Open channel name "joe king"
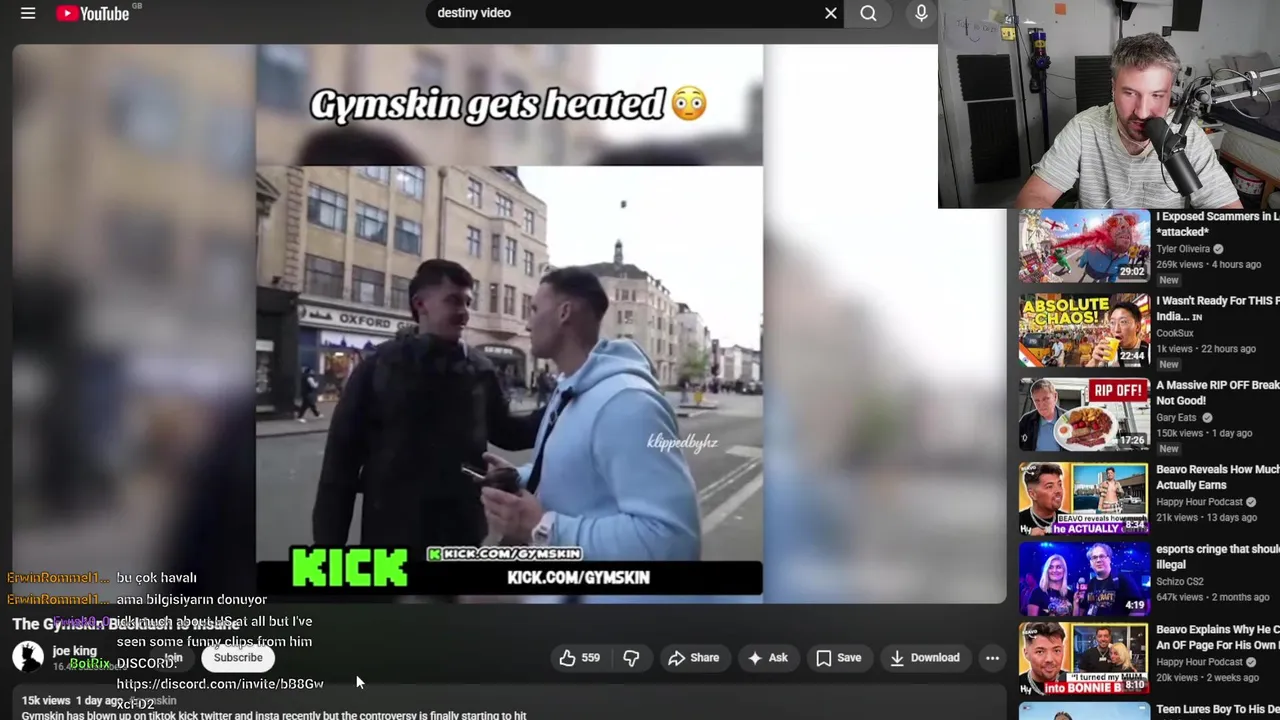Viewport: 1280px width, 720px height. pyautogui.click(x=75, y=651)
